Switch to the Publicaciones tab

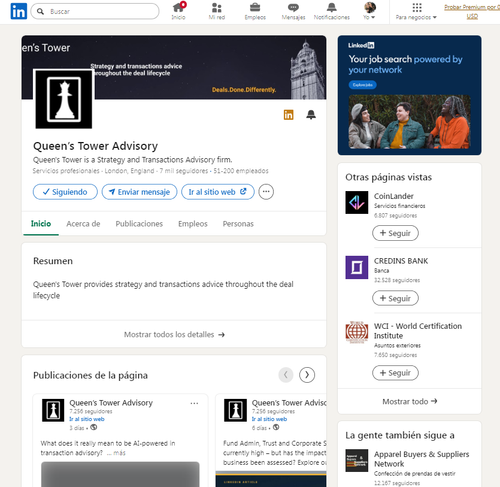pos(139,224)
